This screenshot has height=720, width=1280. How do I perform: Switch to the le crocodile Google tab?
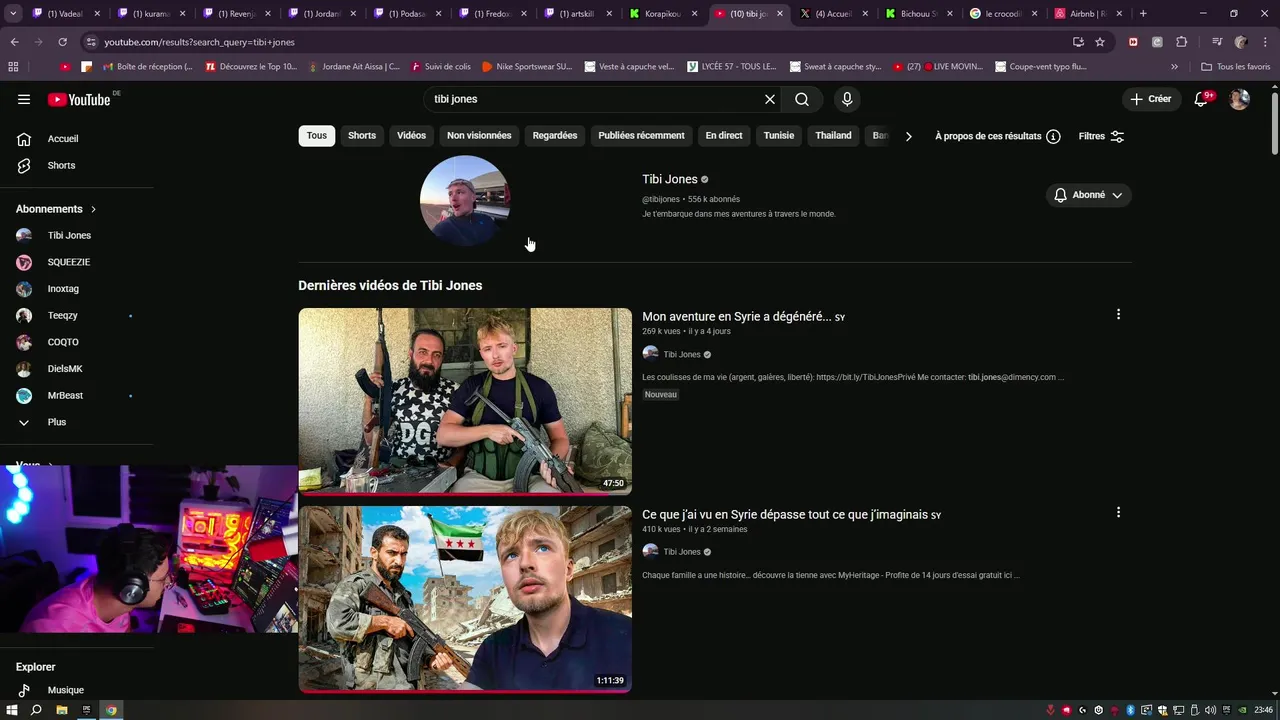[1003, 14]
